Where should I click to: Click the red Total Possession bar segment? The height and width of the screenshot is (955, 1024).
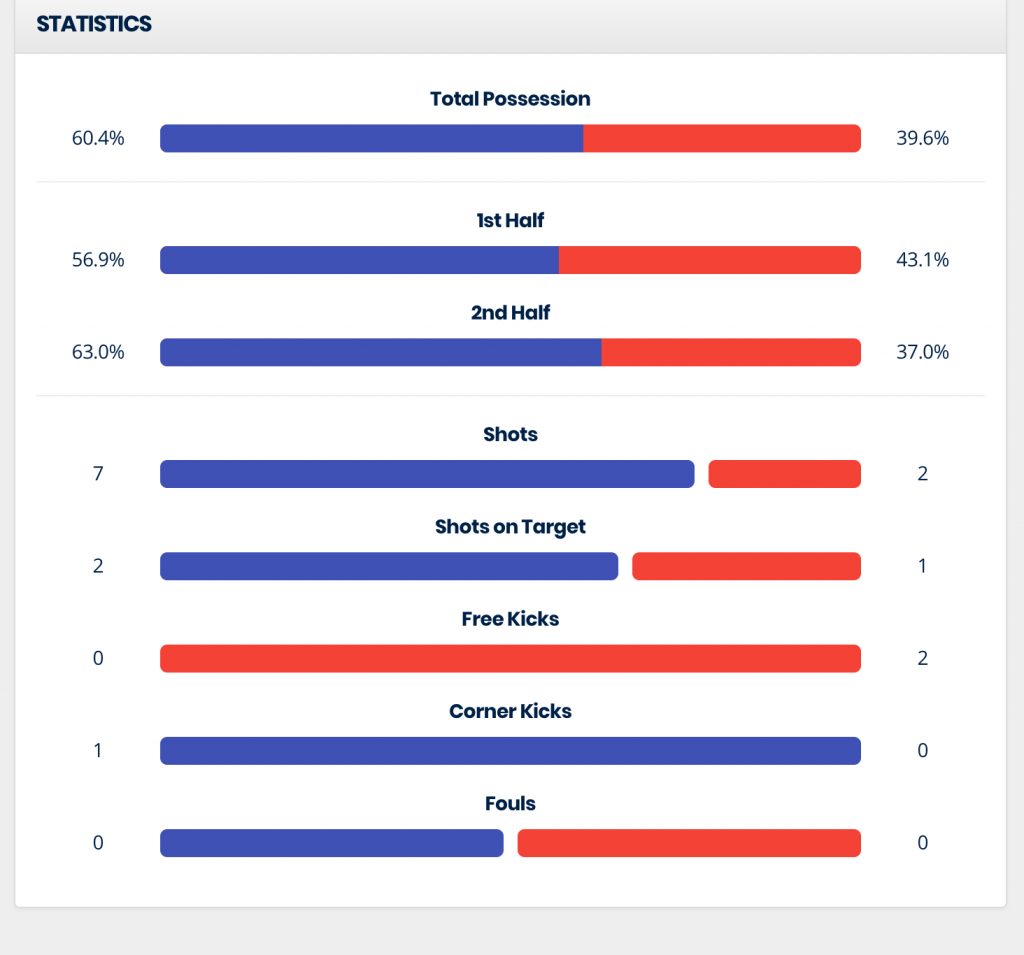(721, 138)
